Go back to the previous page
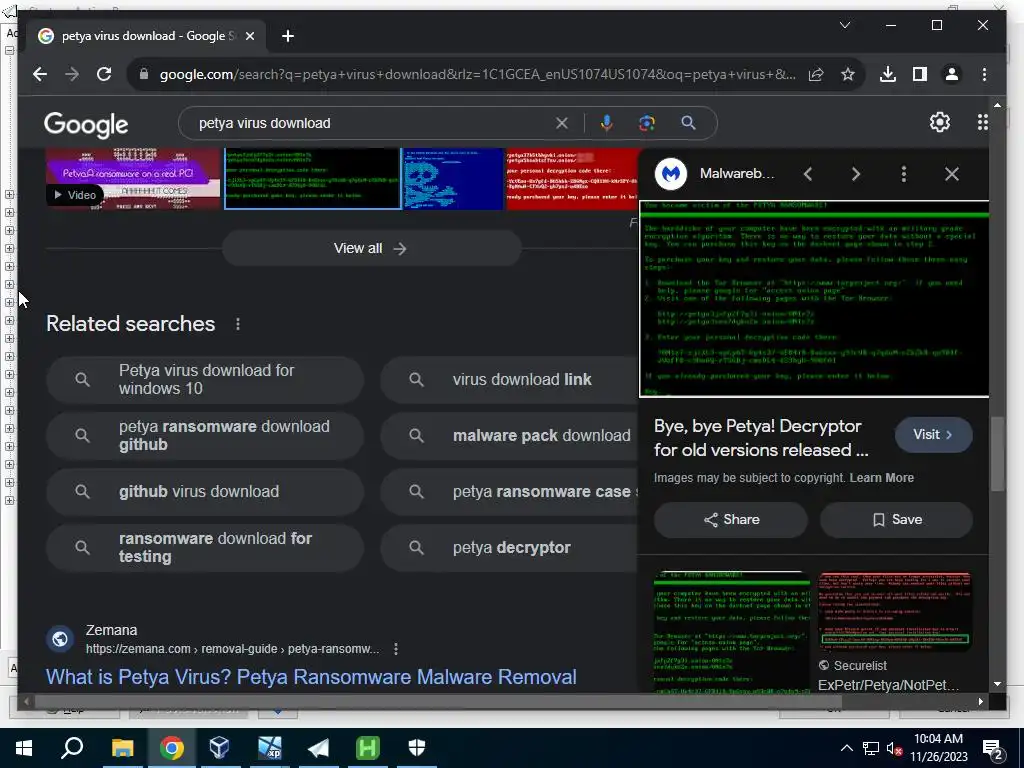The image size is (1024, 768). coord(40,74)
